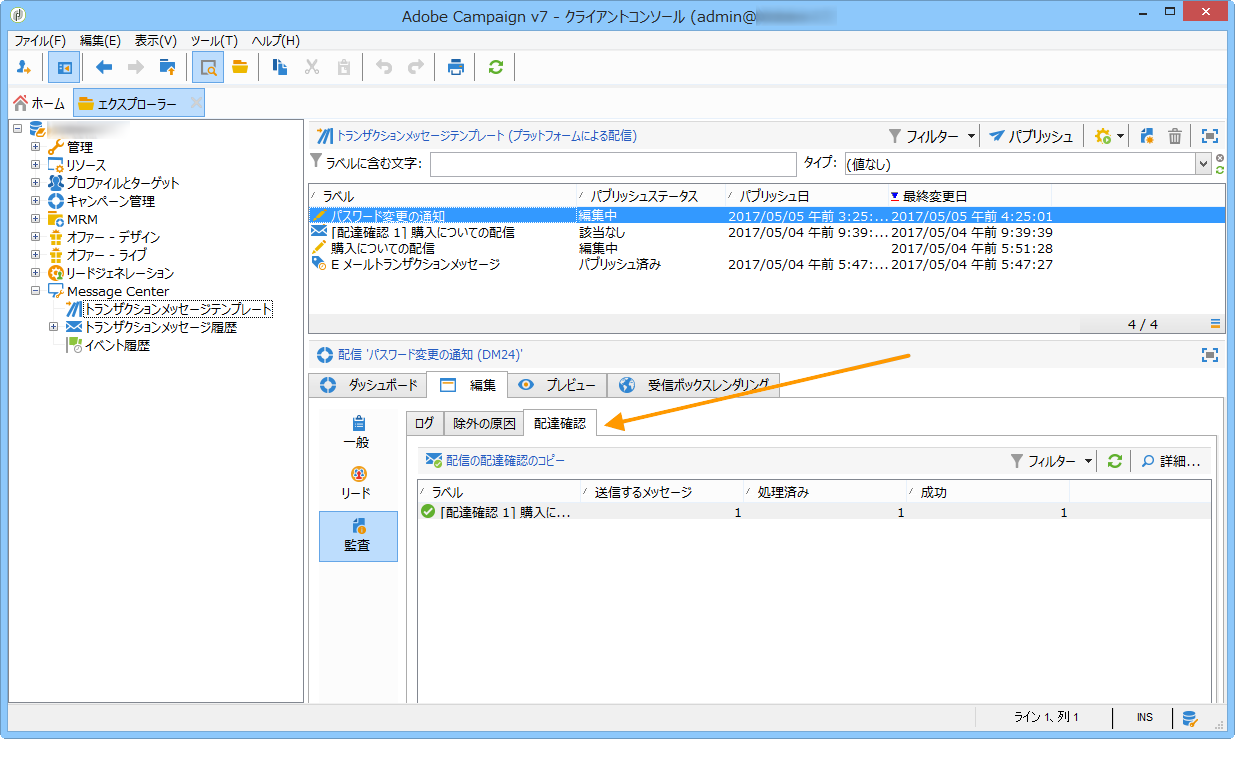Expand the 管理 tree node
This screenshot has width=1250, height=758.
pyautogui.click(x=35, y=147)
